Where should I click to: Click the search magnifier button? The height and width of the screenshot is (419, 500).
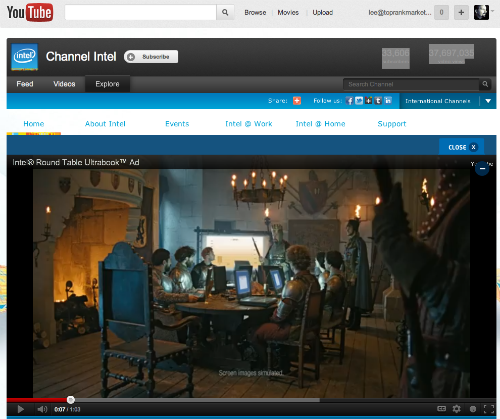tap(225, 12)
